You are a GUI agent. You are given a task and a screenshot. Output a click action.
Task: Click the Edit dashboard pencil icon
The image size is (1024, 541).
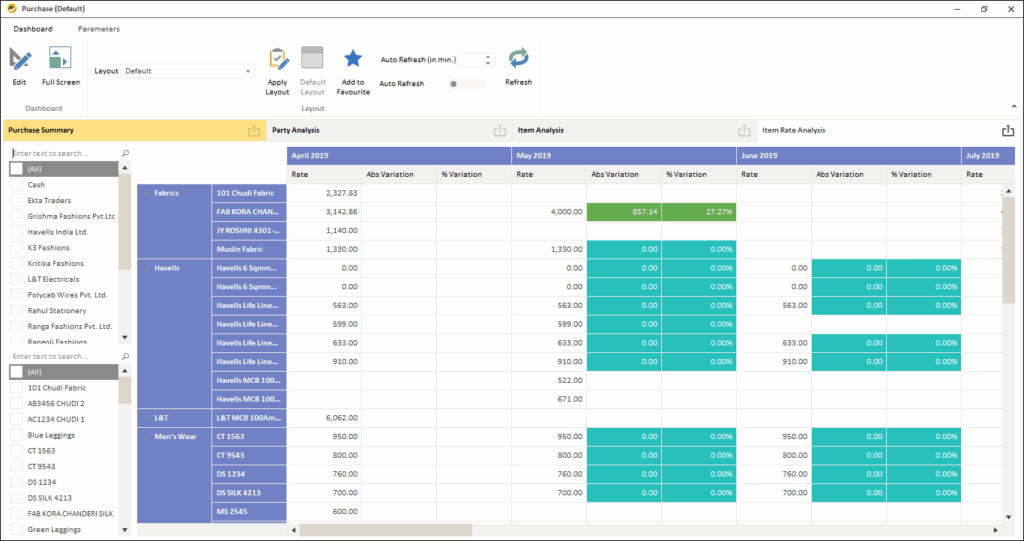click(19, 59)
